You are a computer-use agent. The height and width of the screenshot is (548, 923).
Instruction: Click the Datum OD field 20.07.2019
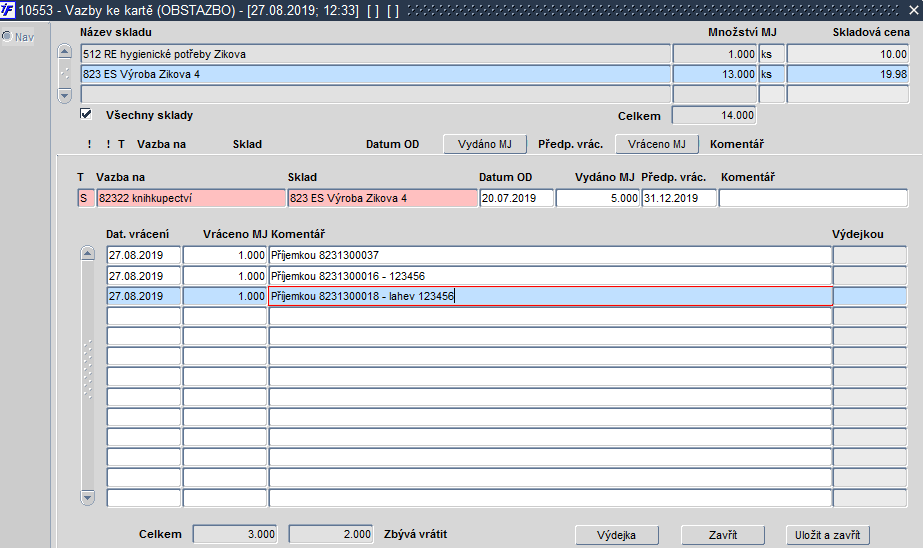pyautogui.click(x=517, y=198)
